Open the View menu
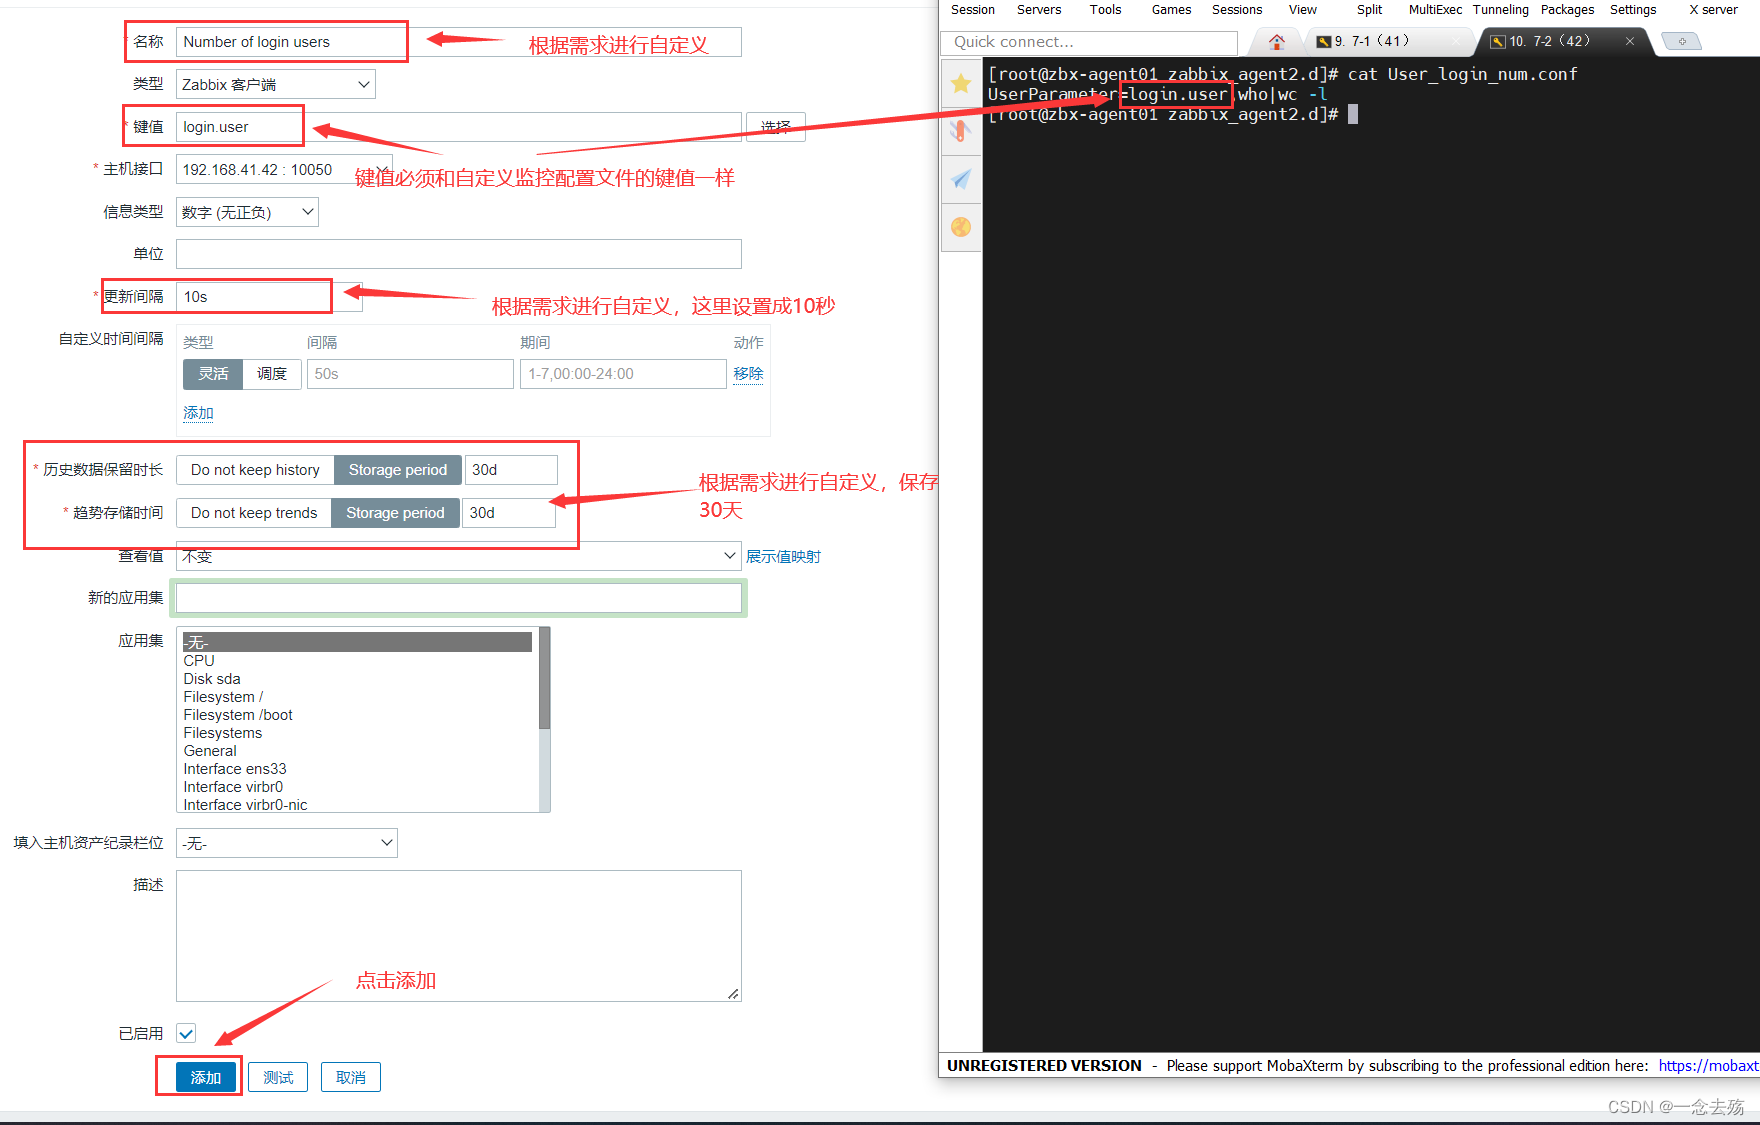 pos(1302,10)
